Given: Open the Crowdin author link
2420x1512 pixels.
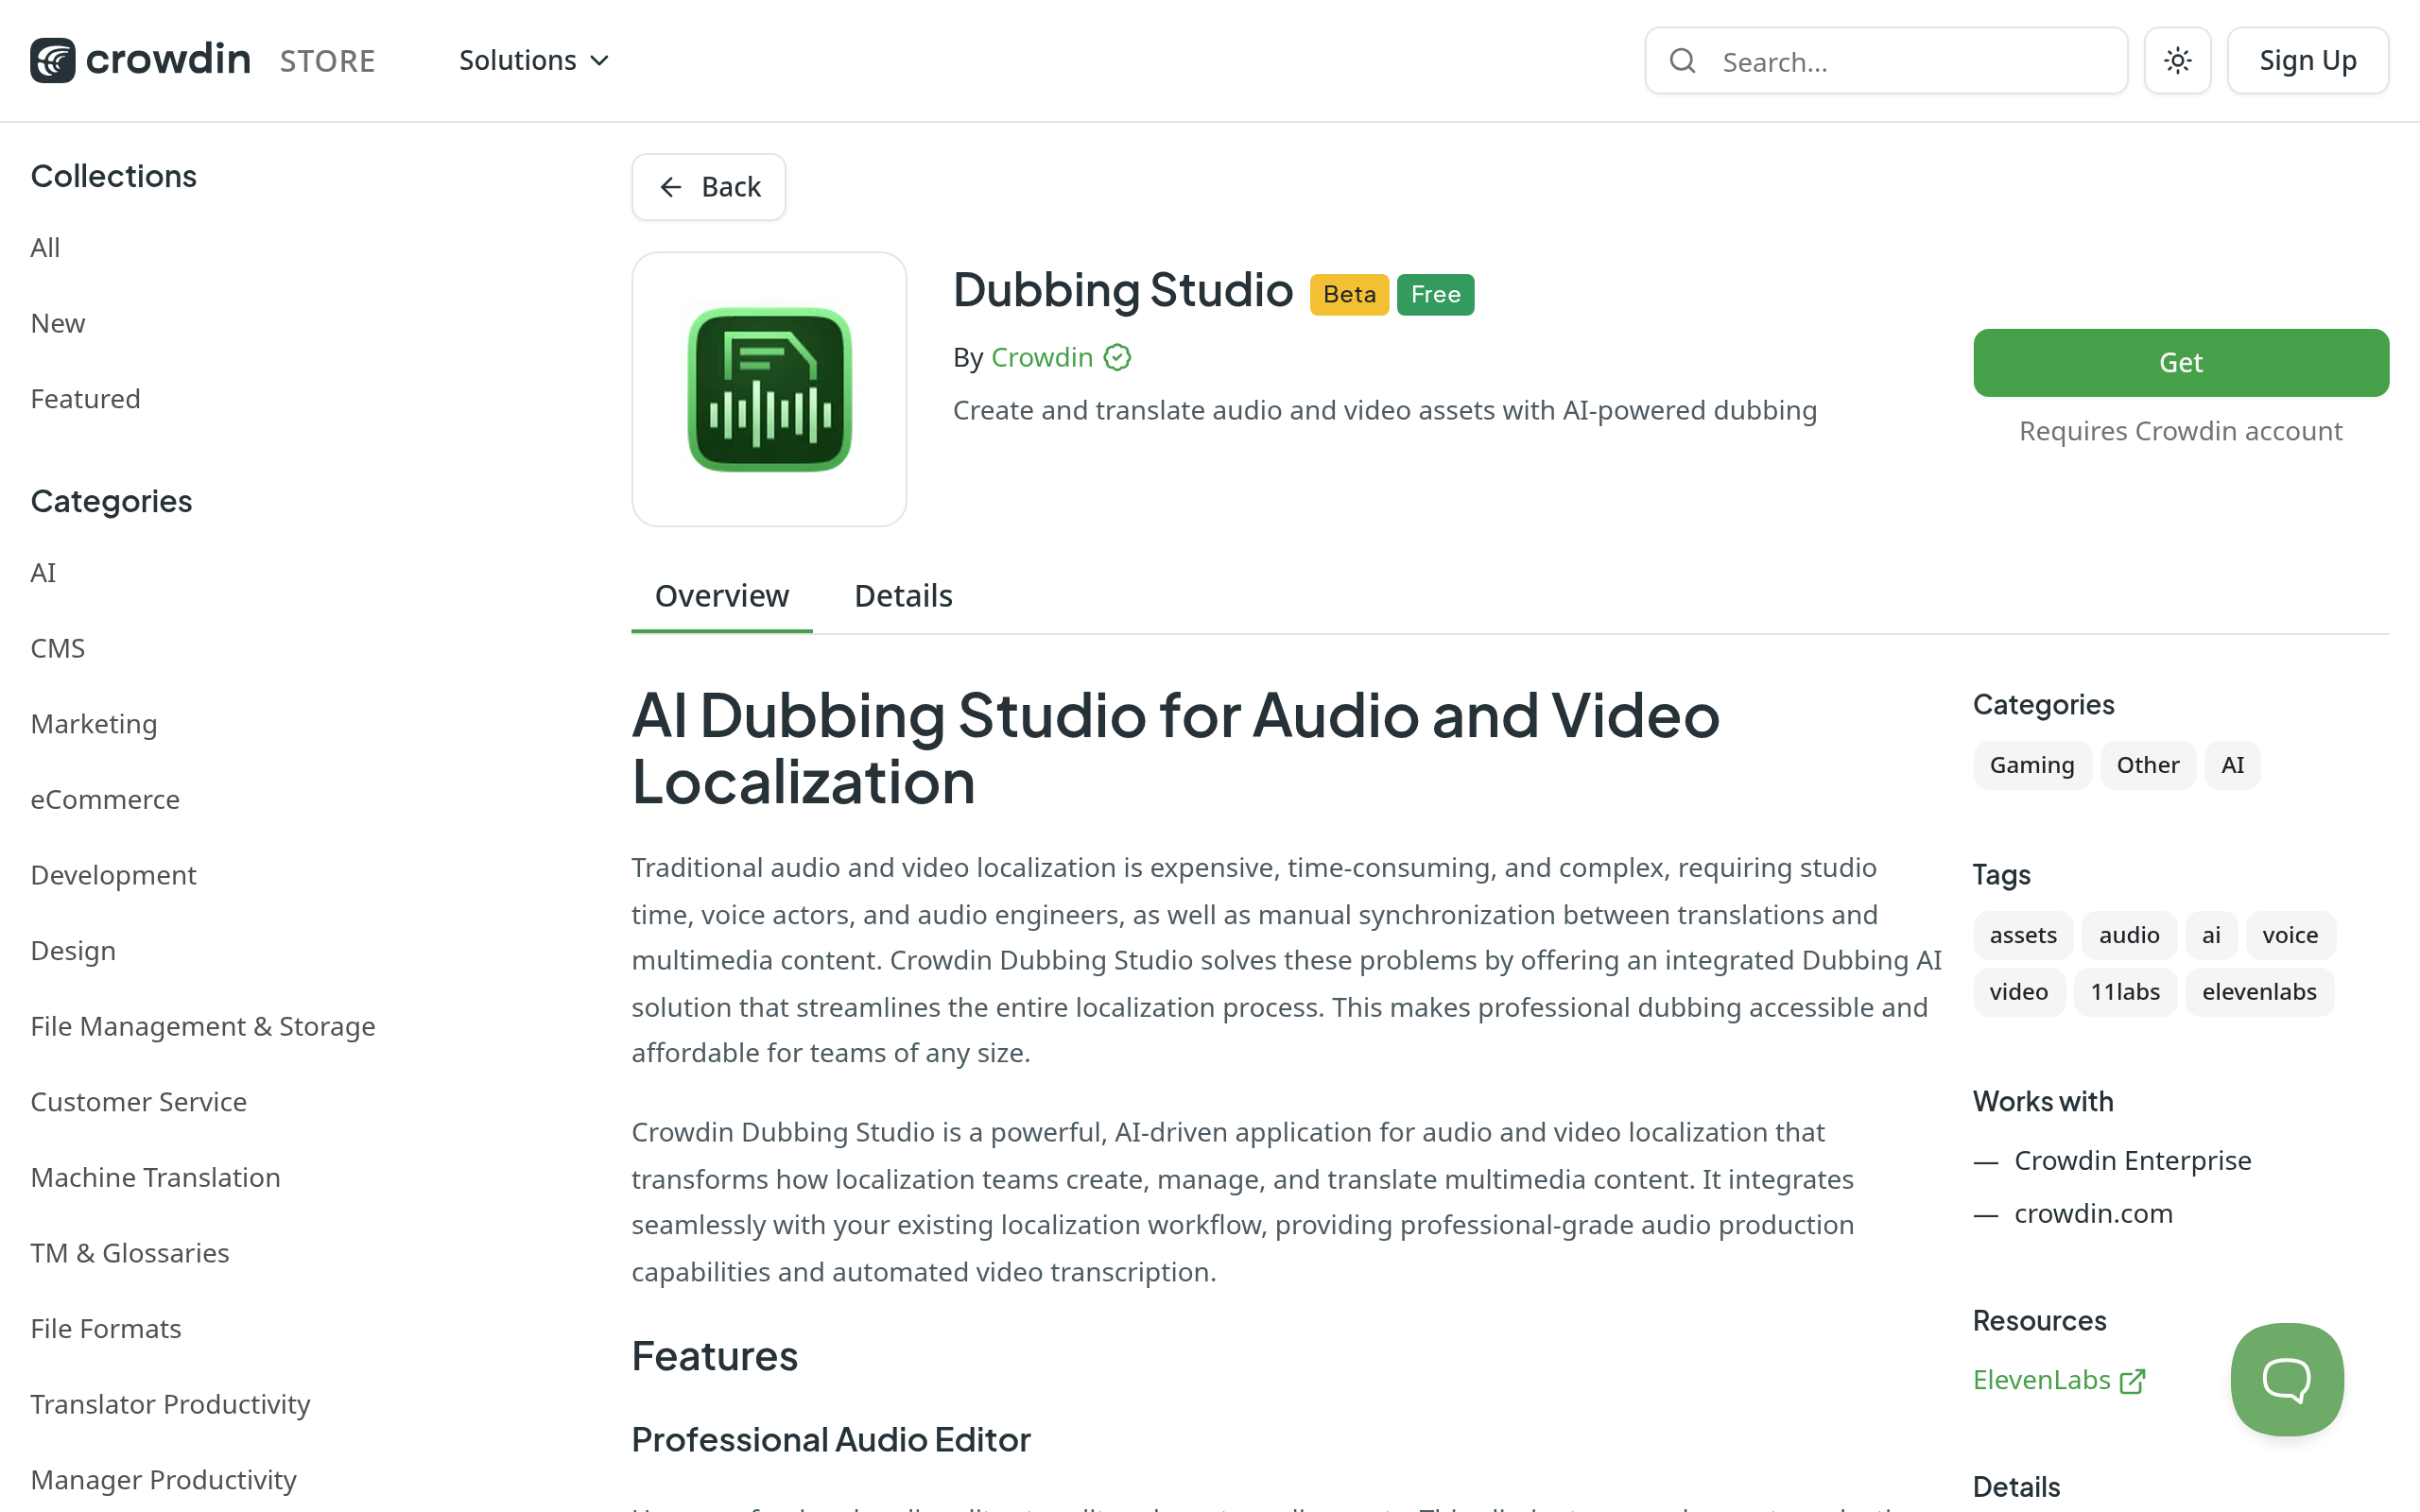Looking at the screenshot, I should click(1042, 357).
